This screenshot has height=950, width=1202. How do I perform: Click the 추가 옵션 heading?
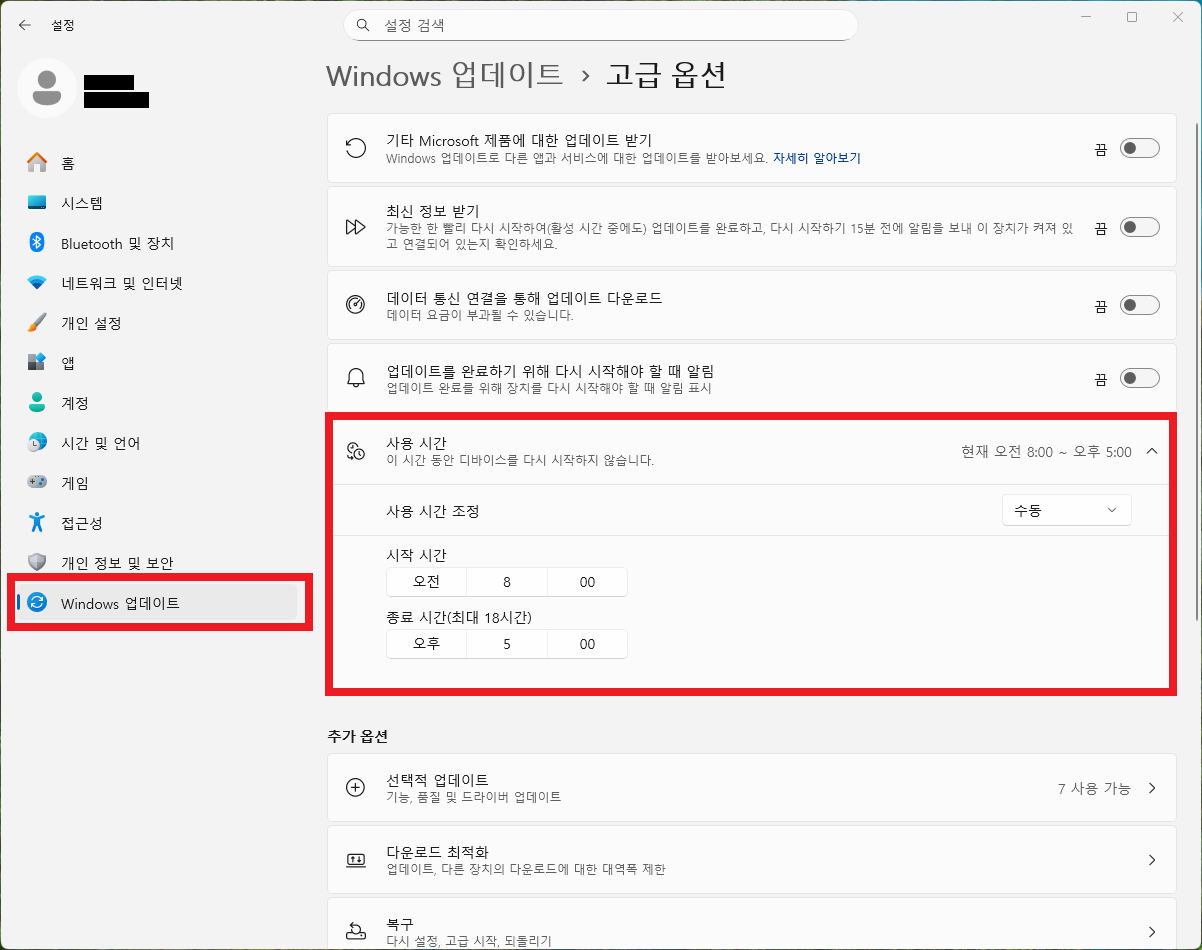click(357, 736)
